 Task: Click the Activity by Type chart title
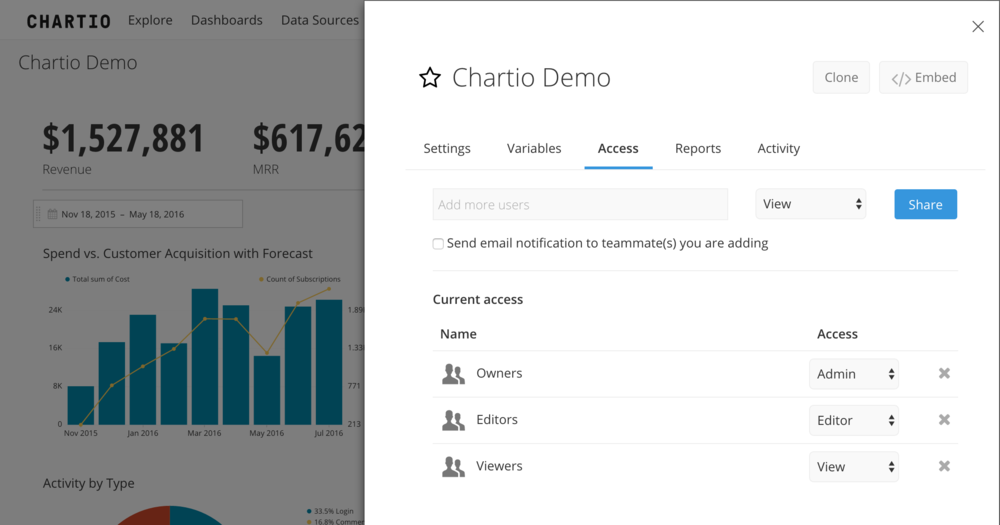89,484
